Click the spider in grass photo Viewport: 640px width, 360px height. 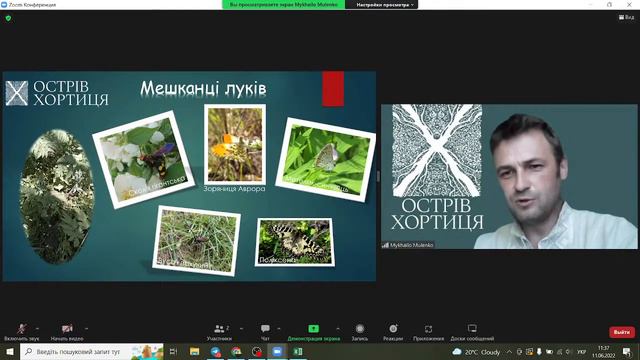pyautogui.click(x=196, y=241)
